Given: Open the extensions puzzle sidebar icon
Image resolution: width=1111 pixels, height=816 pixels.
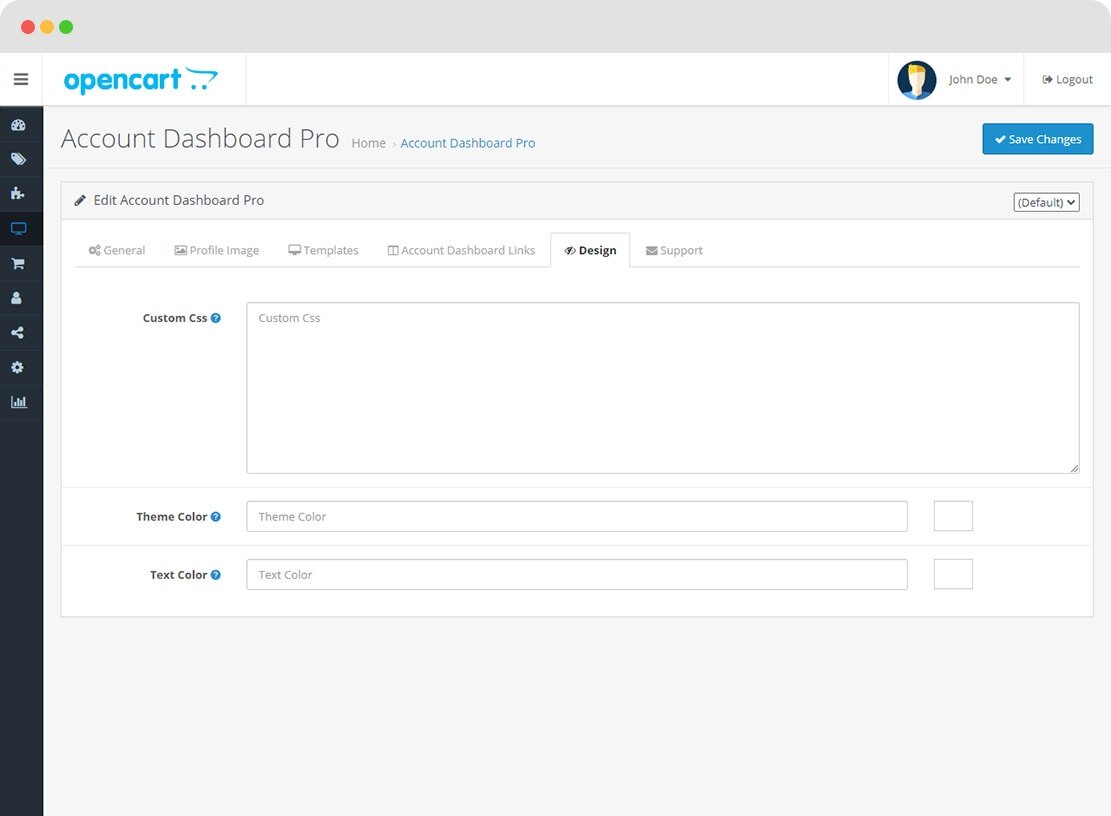Looking at the screenshot, I should coord(18,194).
